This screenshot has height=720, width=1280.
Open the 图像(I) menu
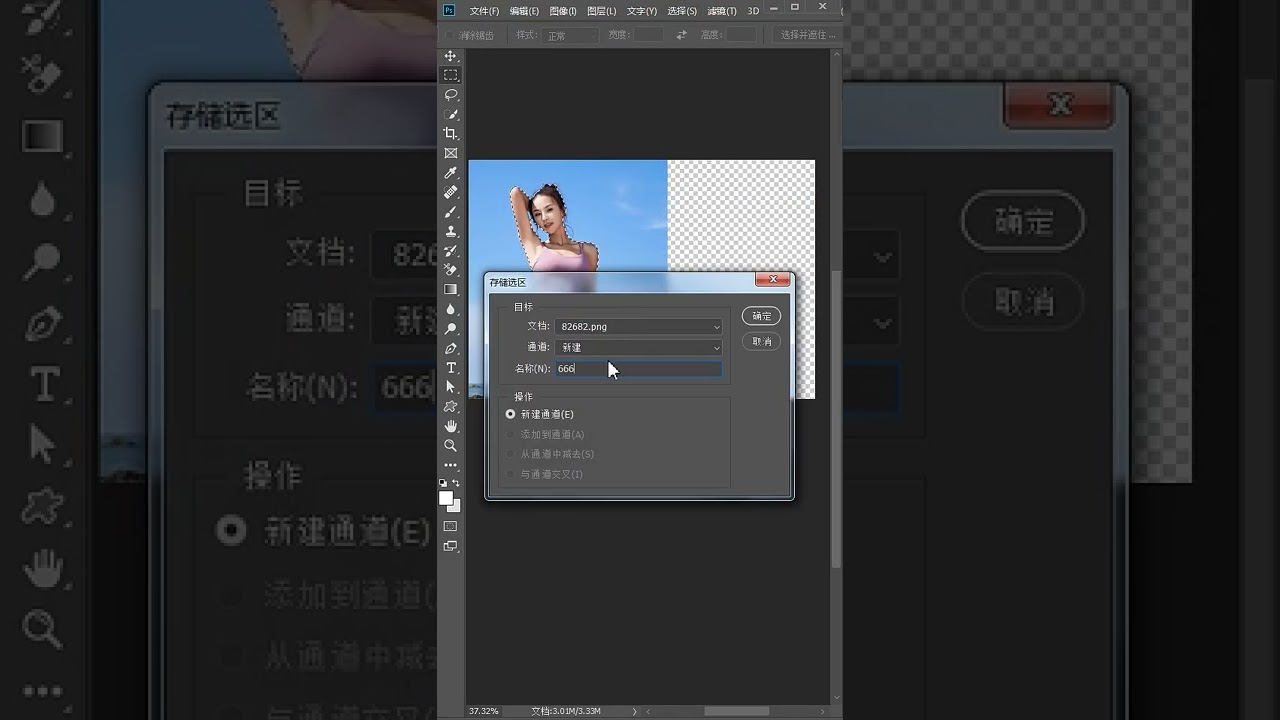coord(563,11)
